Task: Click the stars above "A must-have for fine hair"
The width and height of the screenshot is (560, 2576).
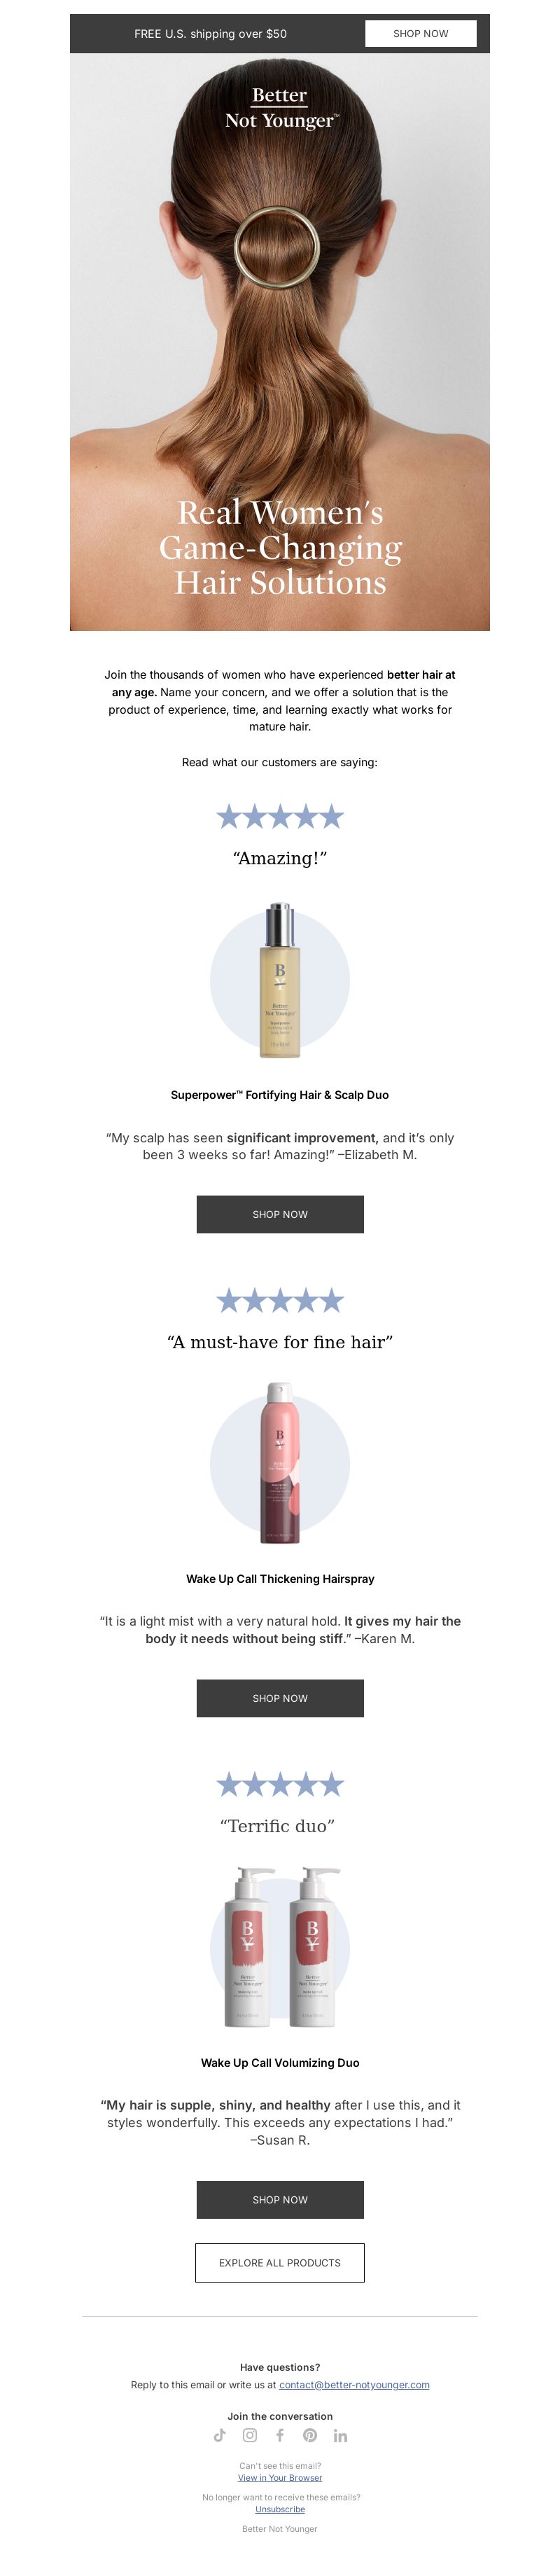Action: coord(280,1300)
